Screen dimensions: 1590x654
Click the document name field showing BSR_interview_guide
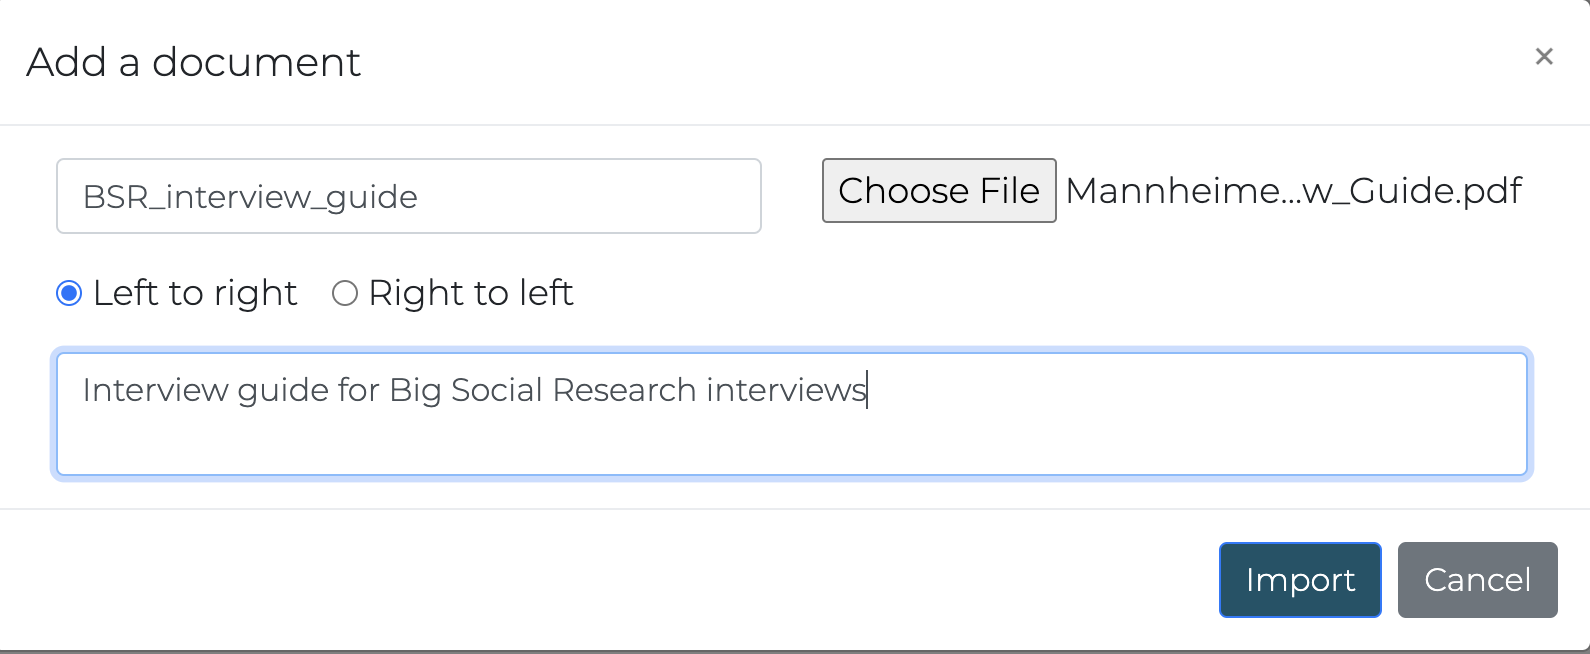408,196
